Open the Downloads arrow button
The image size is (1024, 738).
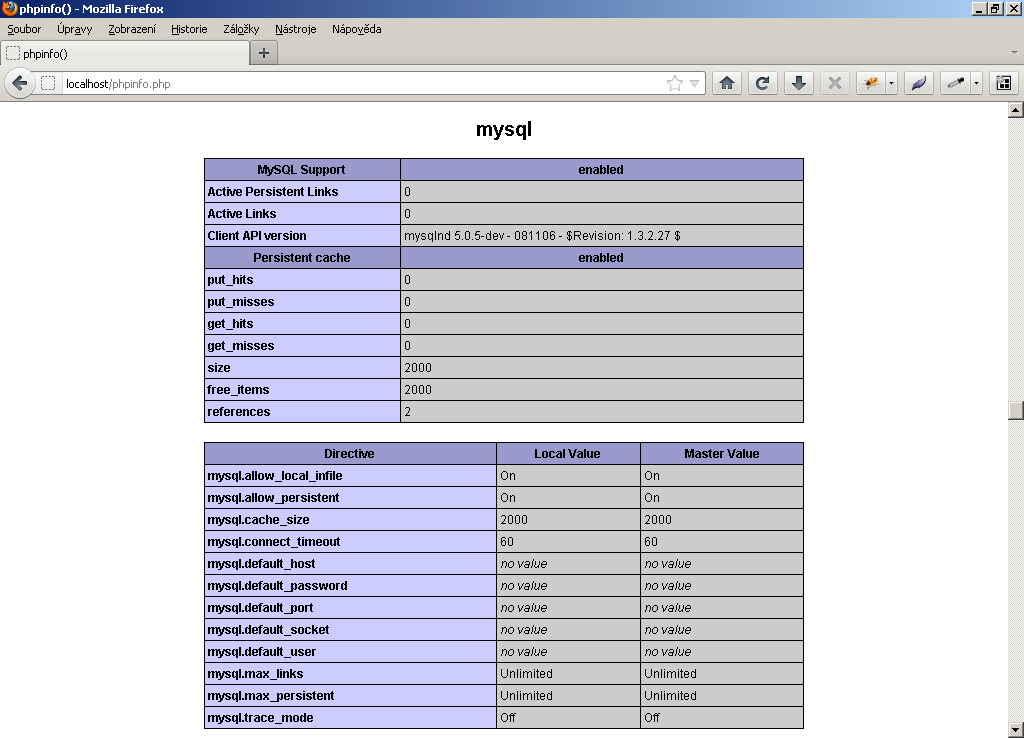point(797,83)
